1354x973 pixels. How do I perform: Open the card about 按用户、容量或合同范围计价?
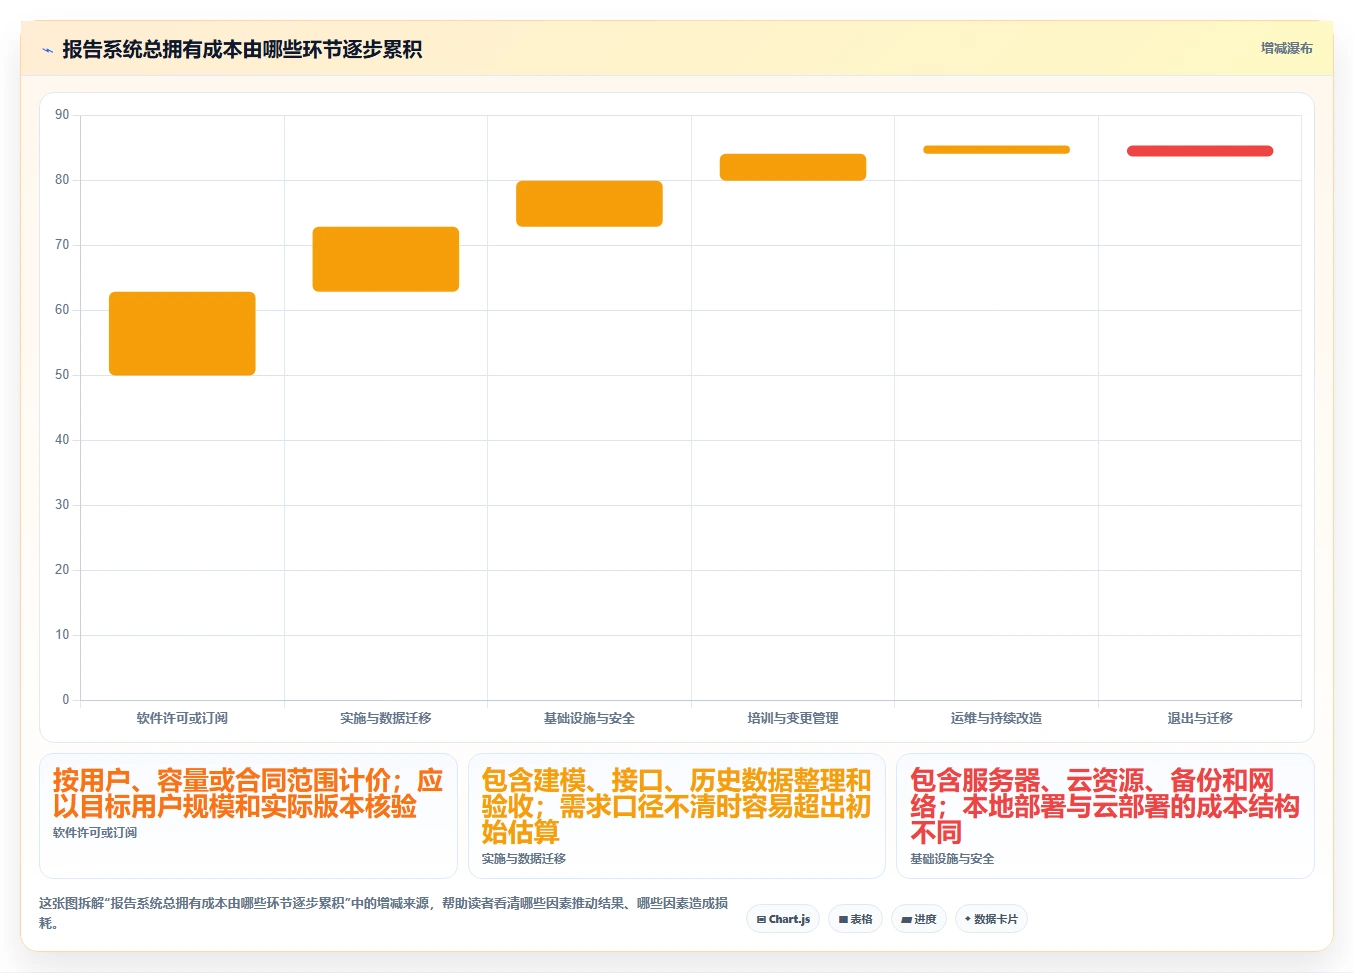click(248, 815)
